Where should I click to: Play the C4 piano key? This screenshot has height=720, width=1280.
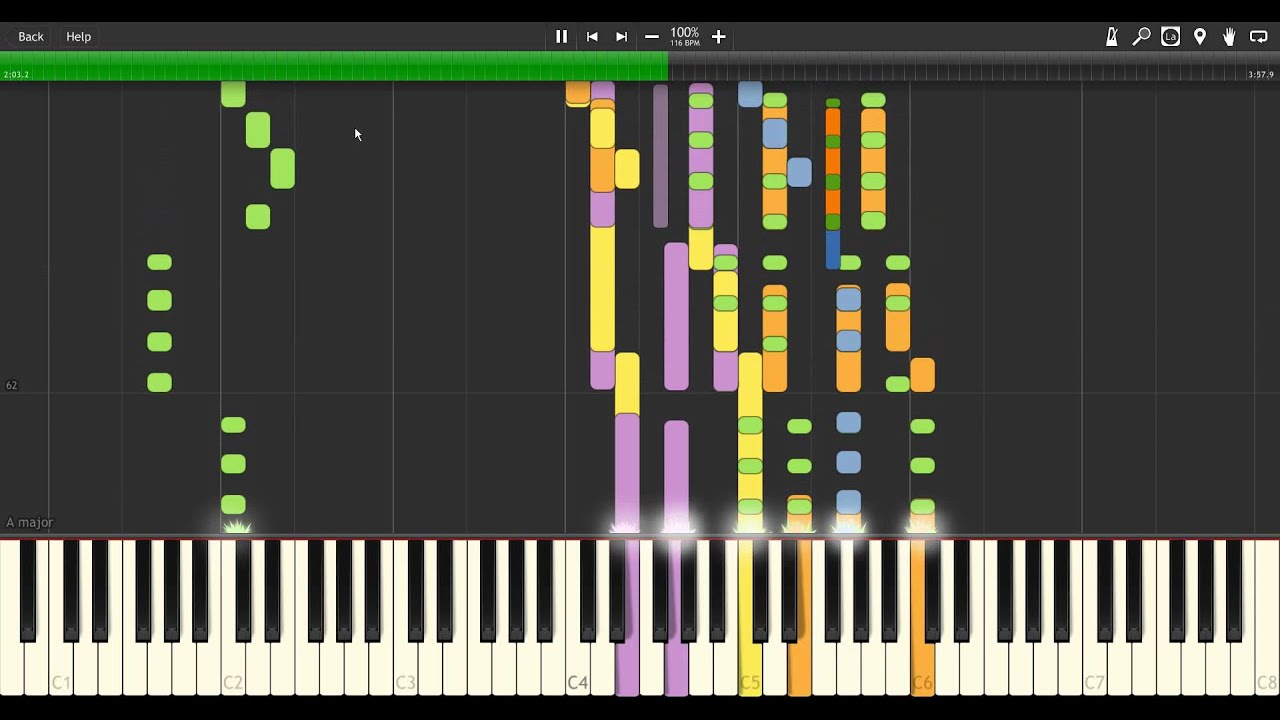pos(577,670)
